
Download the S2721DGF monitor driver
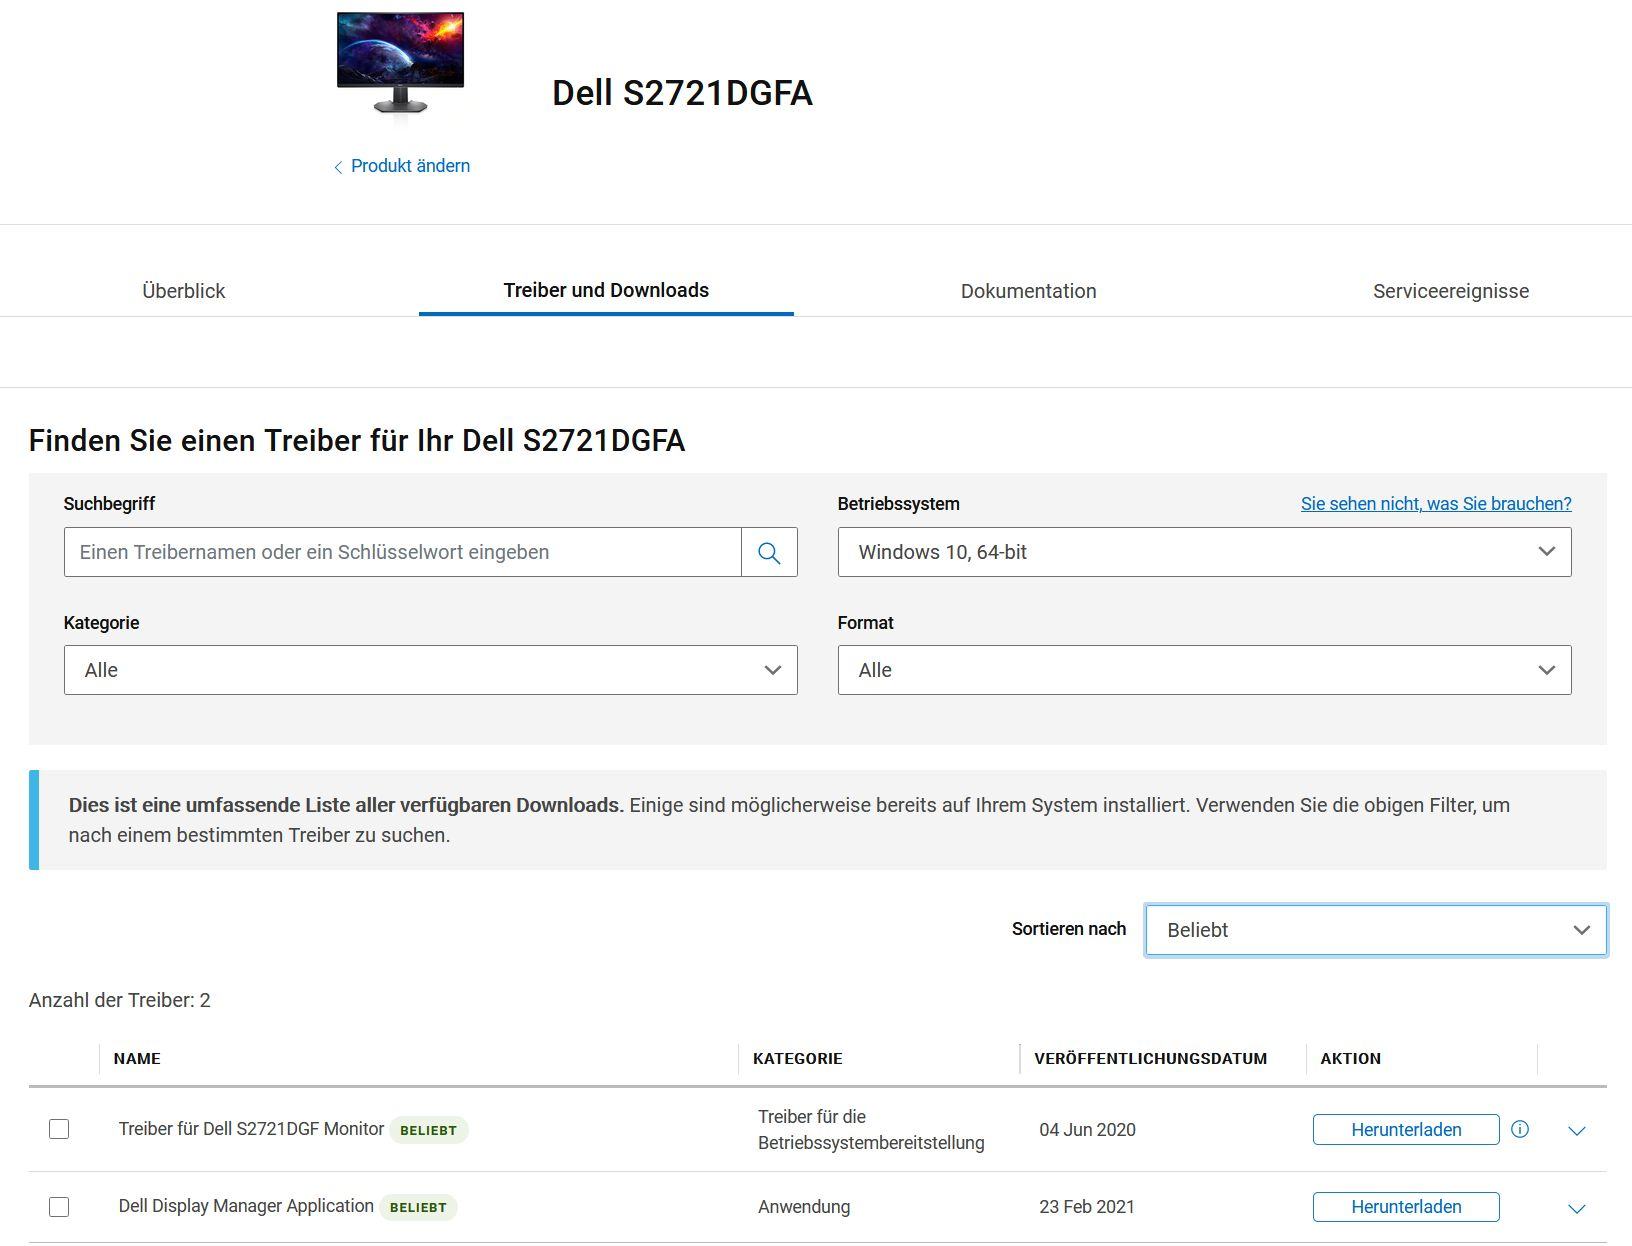(1406, 1129)
